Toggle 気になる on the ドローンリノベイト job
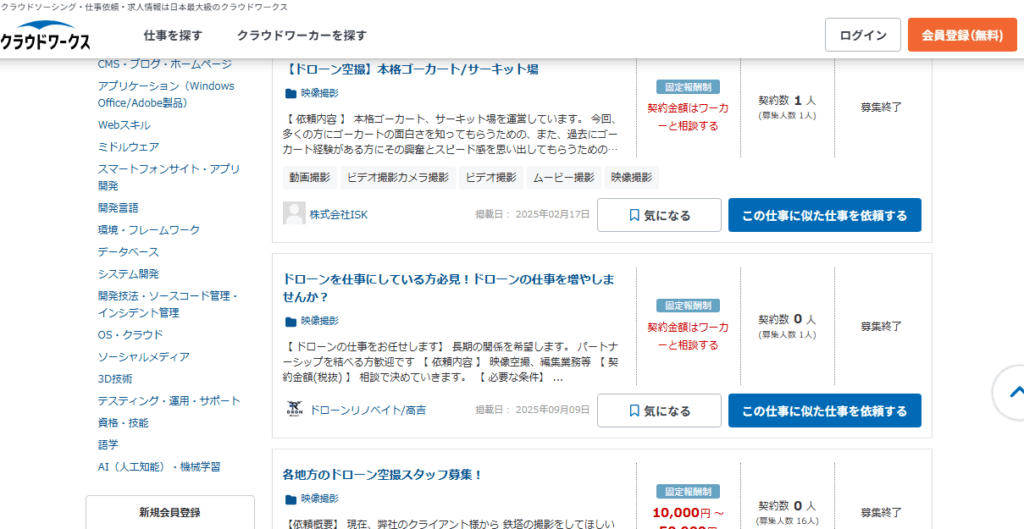 click(x=658, y=411)
